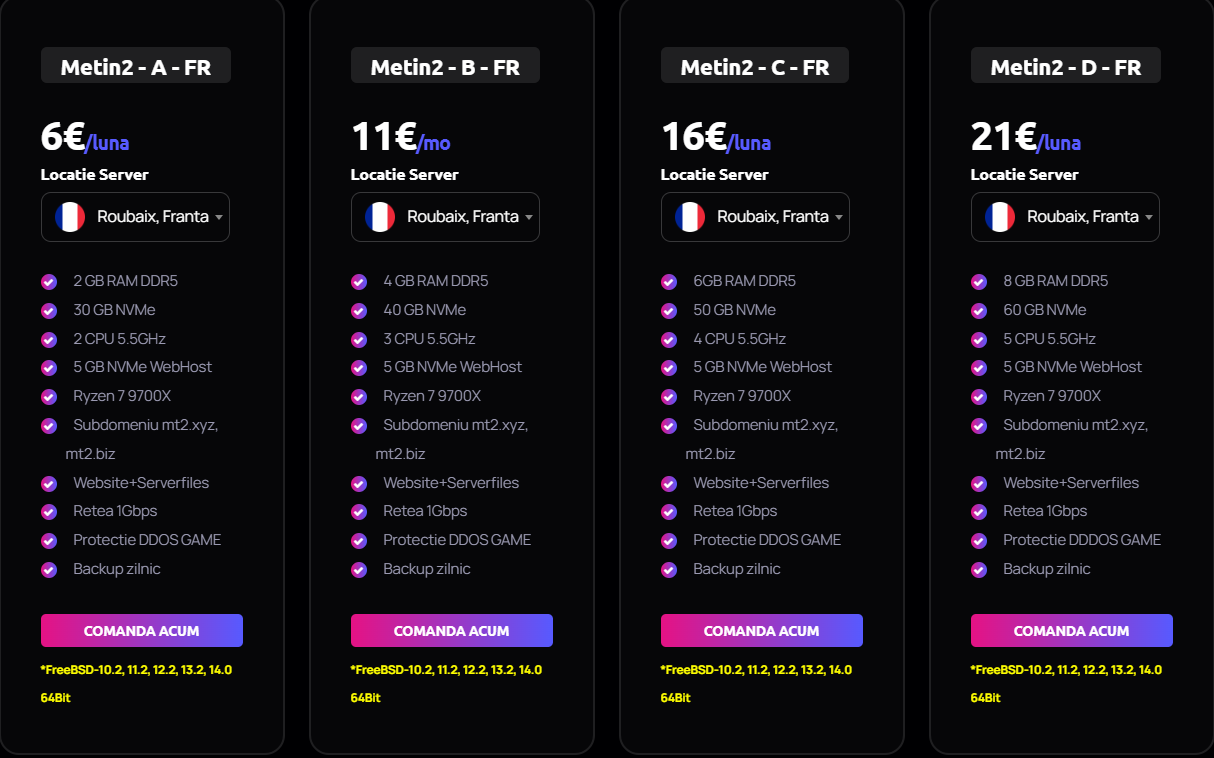Open the server location dropdown for Metin2 - A
1214x758 pixels.
135,217
